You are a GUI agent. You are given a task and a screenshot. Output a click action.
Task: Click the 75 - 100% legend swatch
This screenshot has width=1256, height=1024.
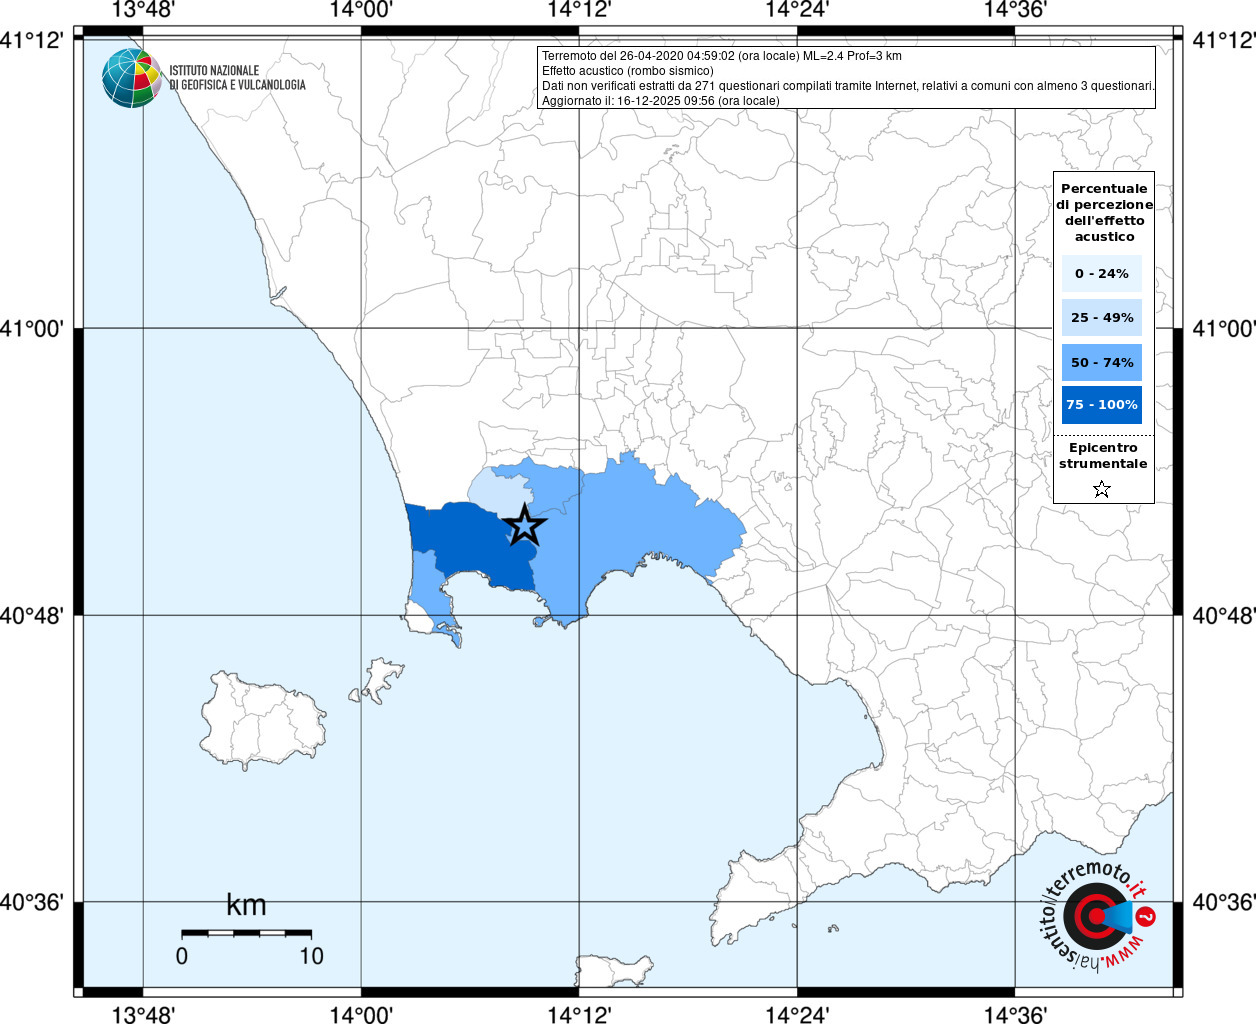coord(1102,405)
